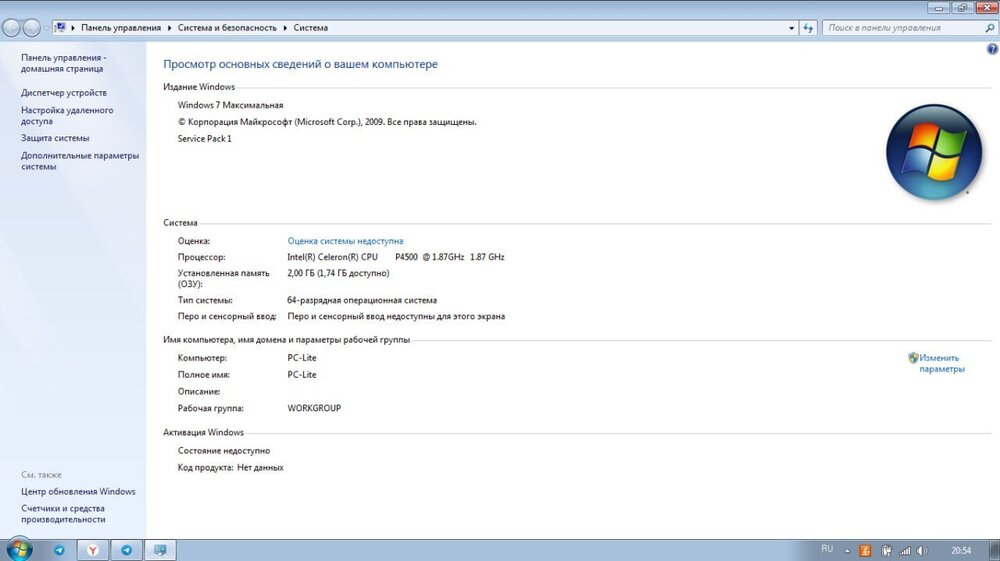Go back with the navigation Back button
The width and height of the screenshot is (1000, 561).
coord(12,28)
